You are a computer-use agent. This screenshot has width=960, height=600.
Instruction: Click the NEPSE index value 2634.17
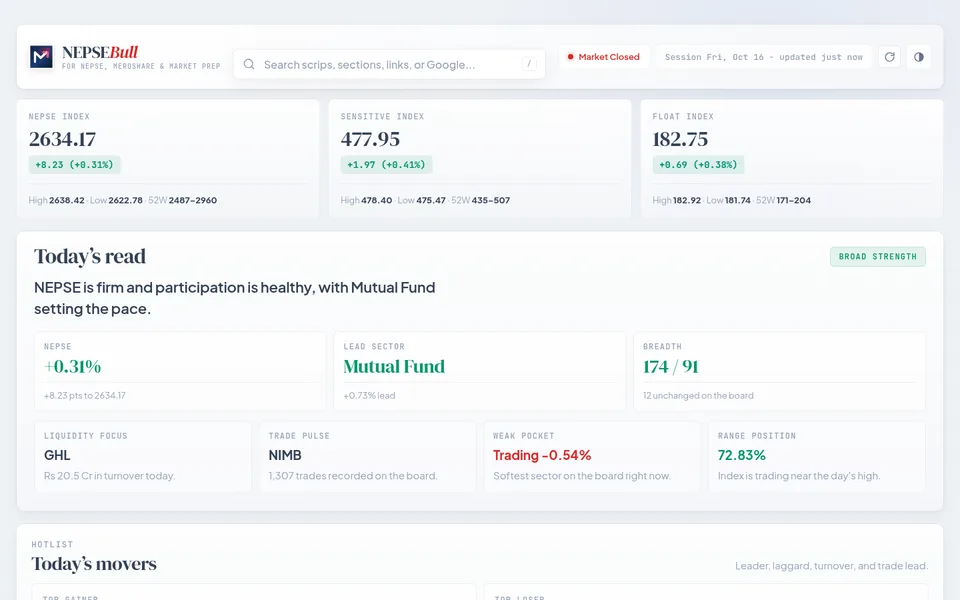tap(62, 140)
